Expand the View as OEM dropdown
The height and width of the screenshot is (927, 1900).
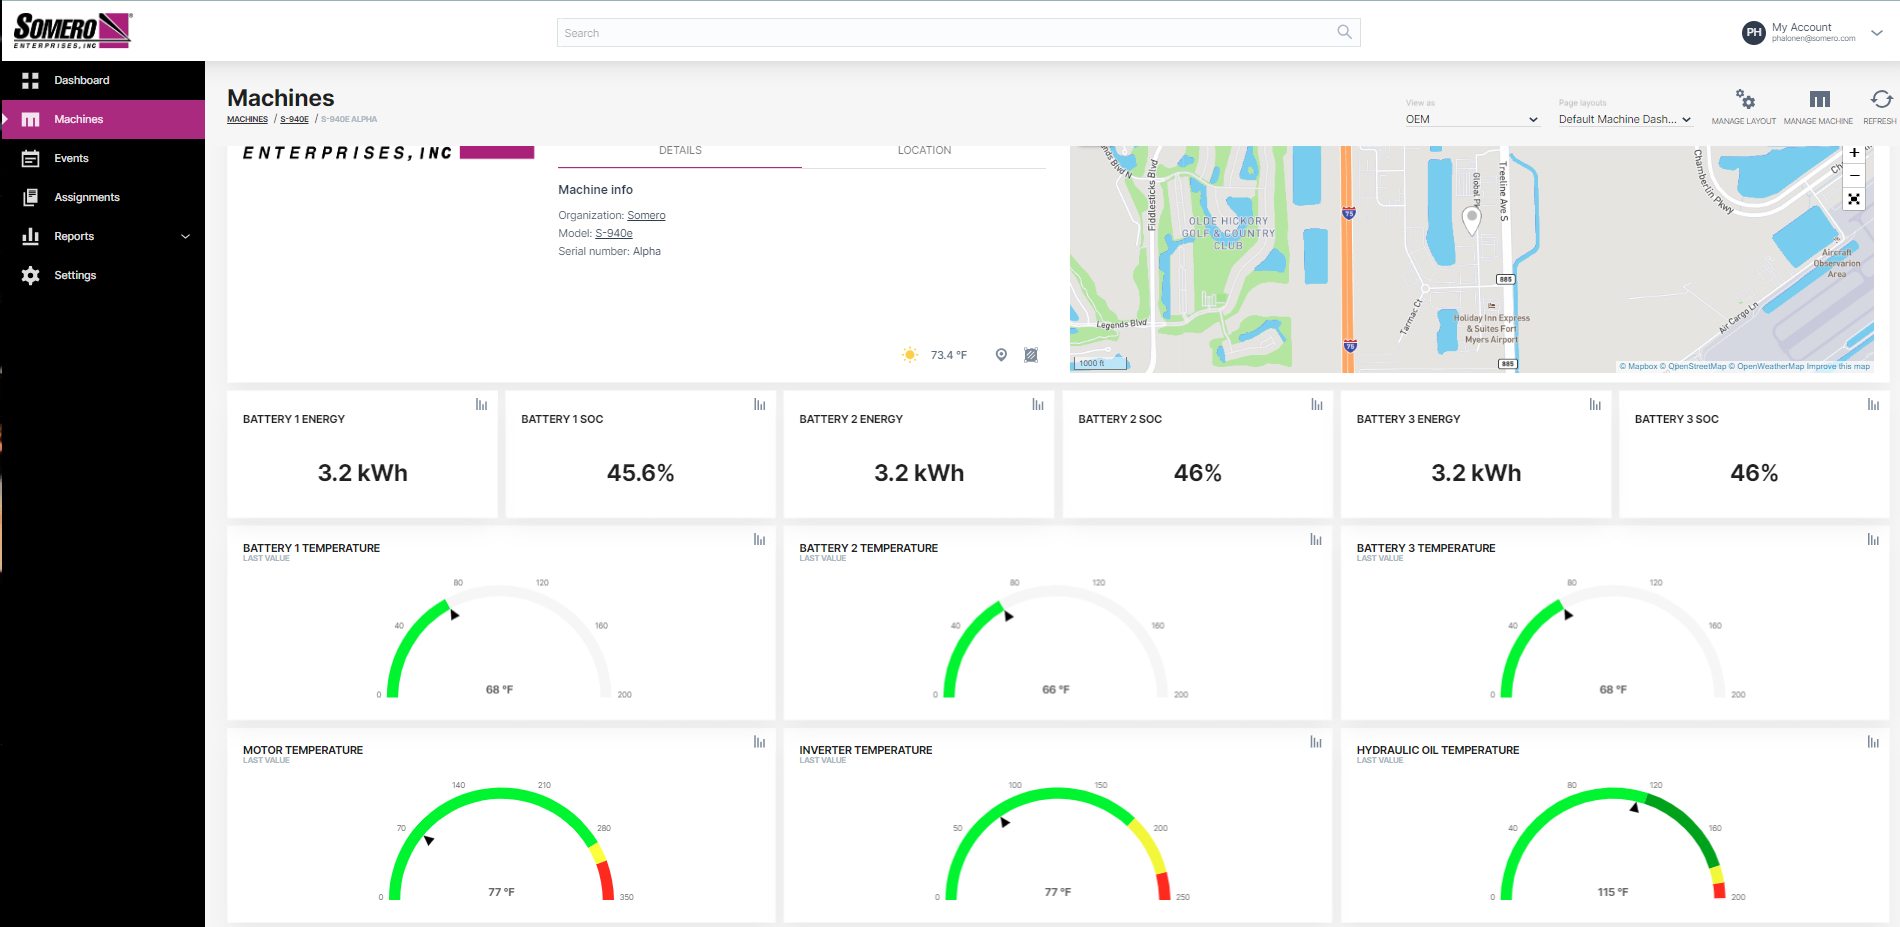1471,119
